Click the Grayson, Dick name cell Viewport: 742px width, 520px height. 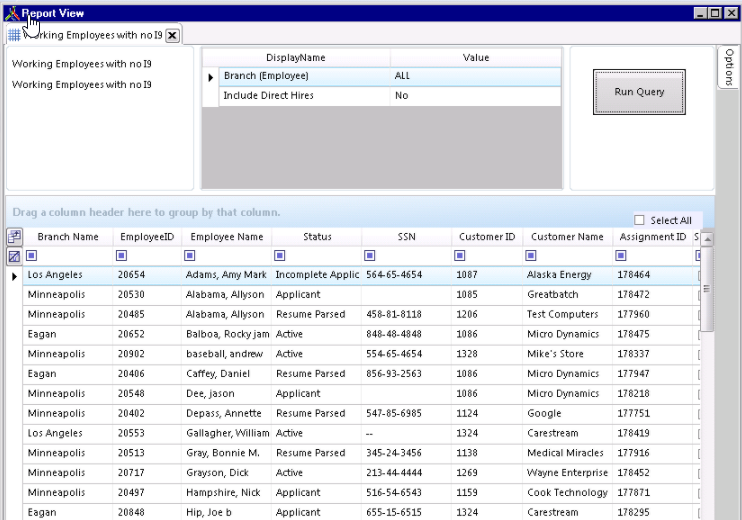pos(226,473)
